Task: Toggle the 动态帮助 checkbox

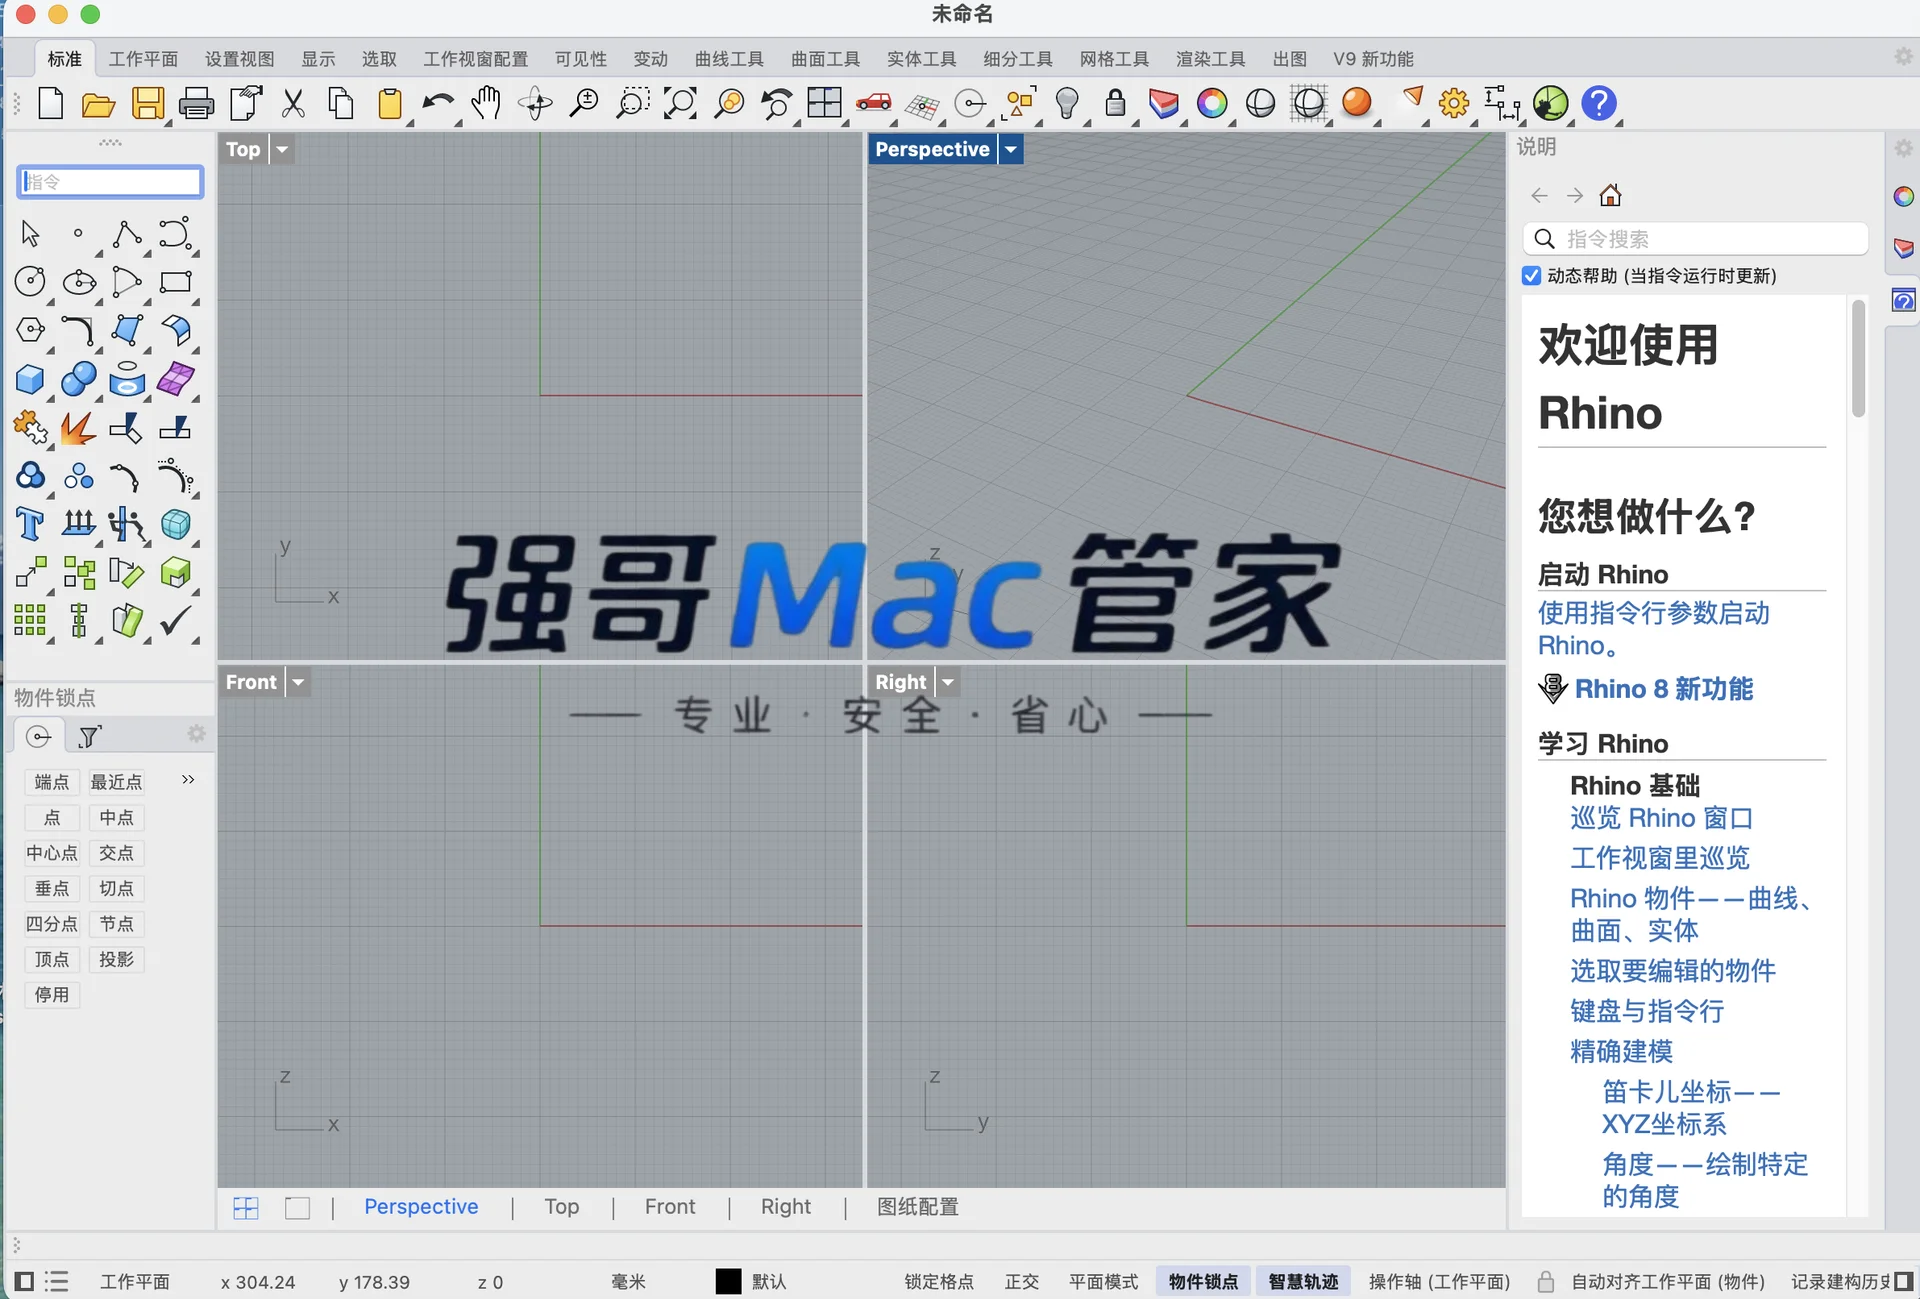Action: point(1531,275)
